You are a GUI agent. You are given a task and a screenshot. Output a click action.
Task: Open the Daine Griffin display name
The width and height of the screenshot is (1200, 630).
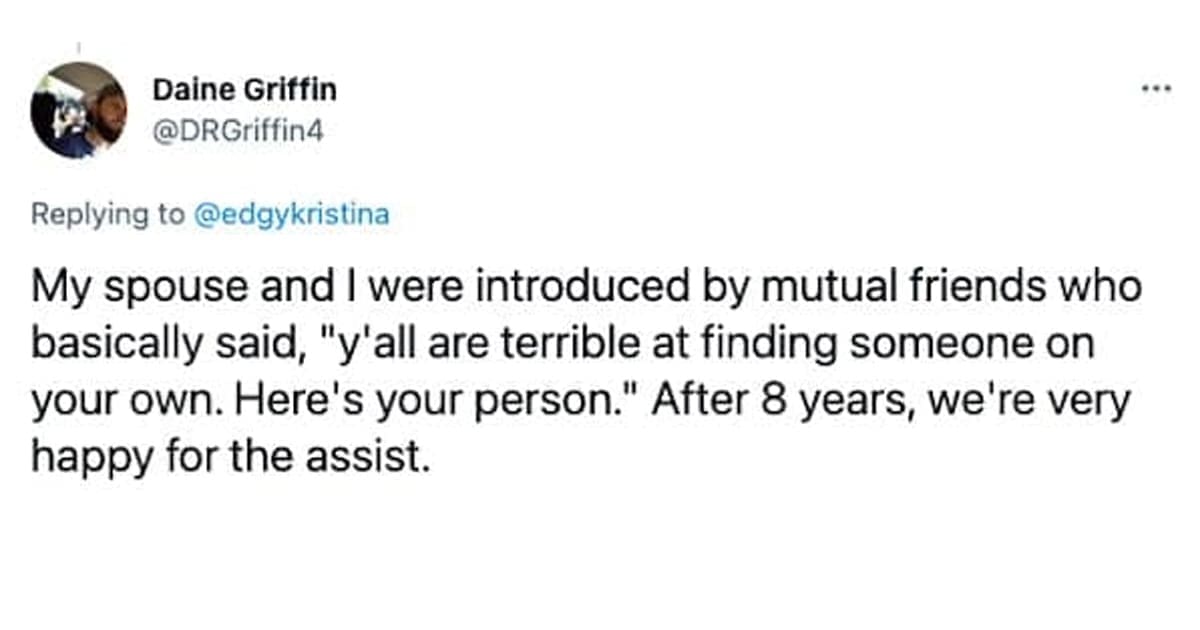click(244, 90)
